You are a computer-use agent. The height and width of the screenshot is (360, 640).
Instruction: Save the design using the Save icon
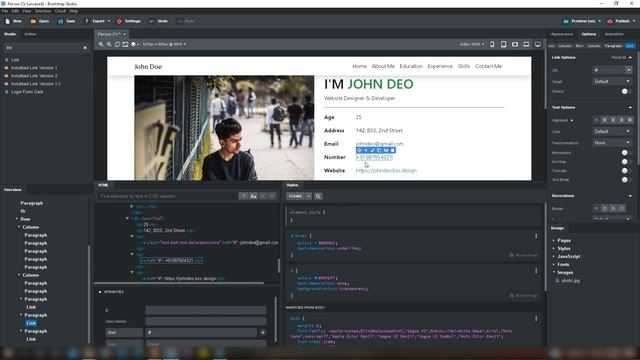(x=60, y=21)
